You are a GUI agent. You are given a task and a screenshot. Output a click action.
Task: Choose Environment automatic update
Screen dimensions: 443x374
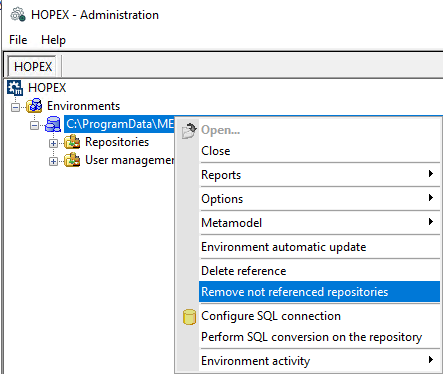coord(319,247)
